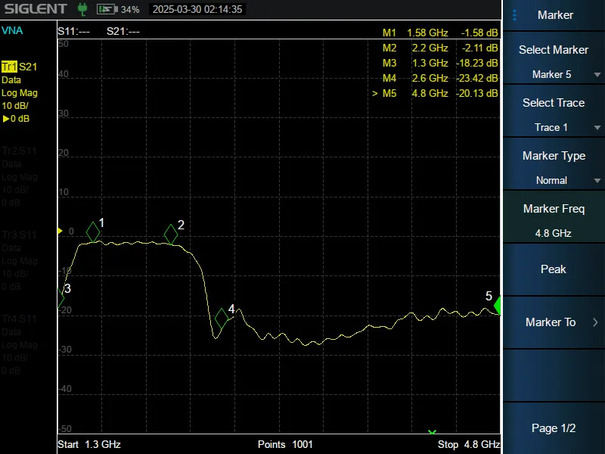Click the S21:--- header readout
This screenshot has height=454, width=605.
click(123, 32)
